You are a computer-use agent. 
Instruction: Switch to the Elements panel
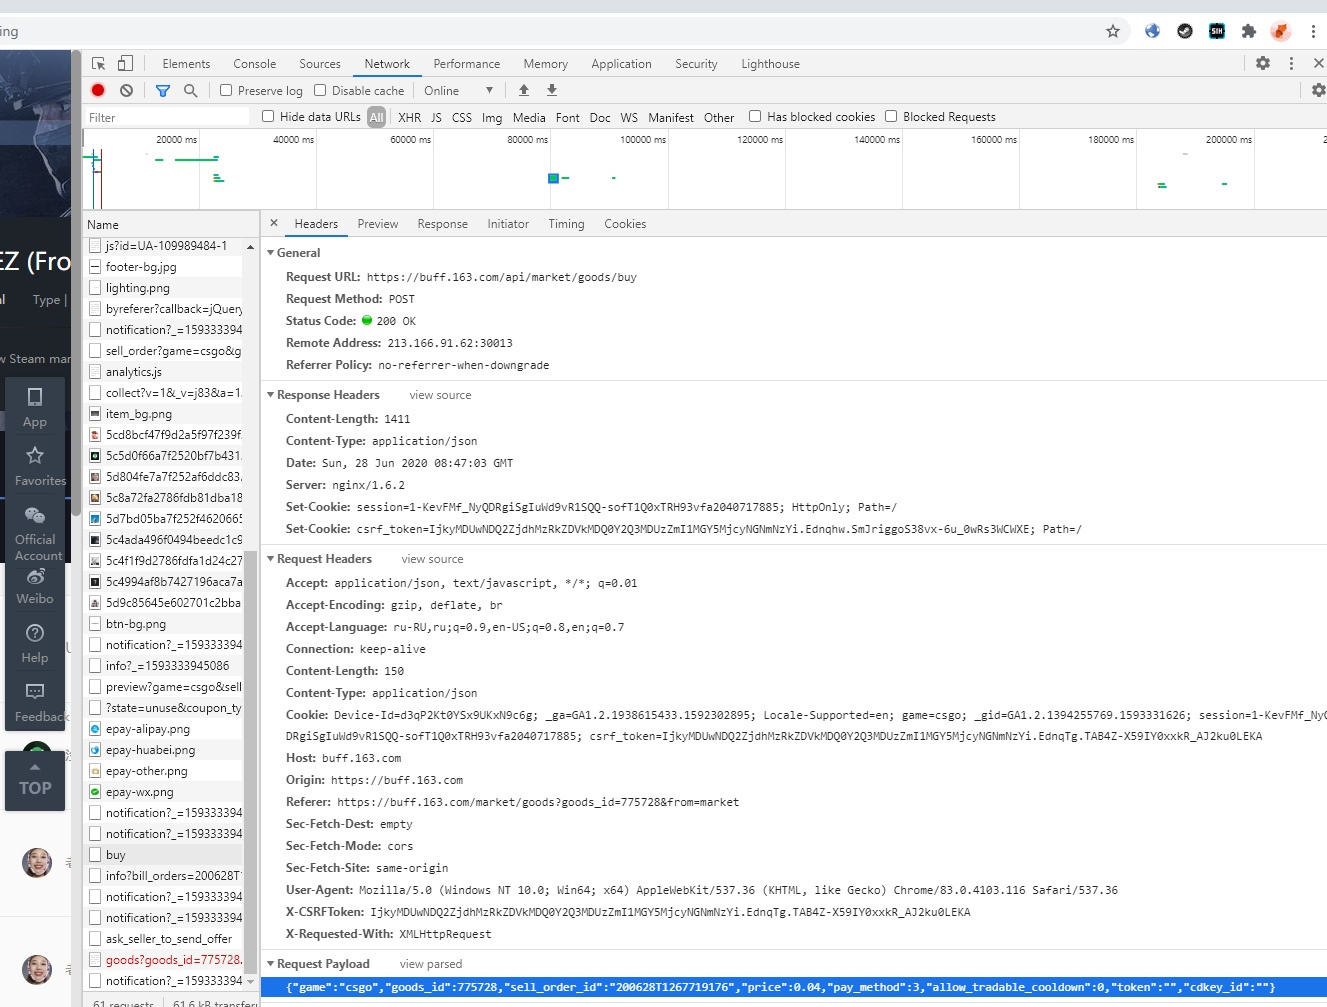pyautogui.click(x=186, y=64)
